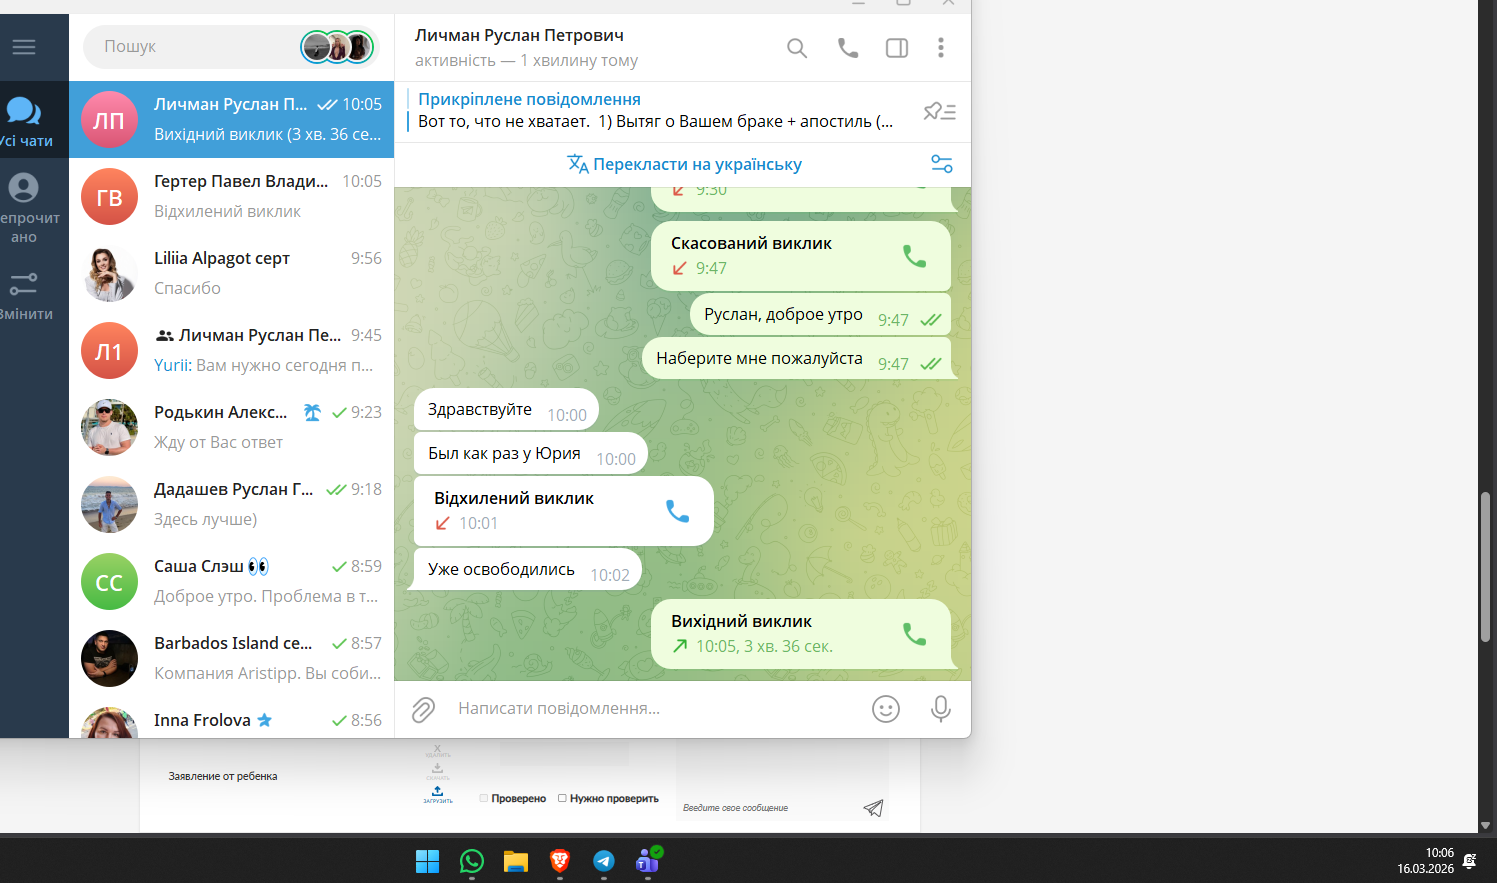Open File Explorer from the taskbar
The height and width of the screenshot is (883, 1497).
515,861
